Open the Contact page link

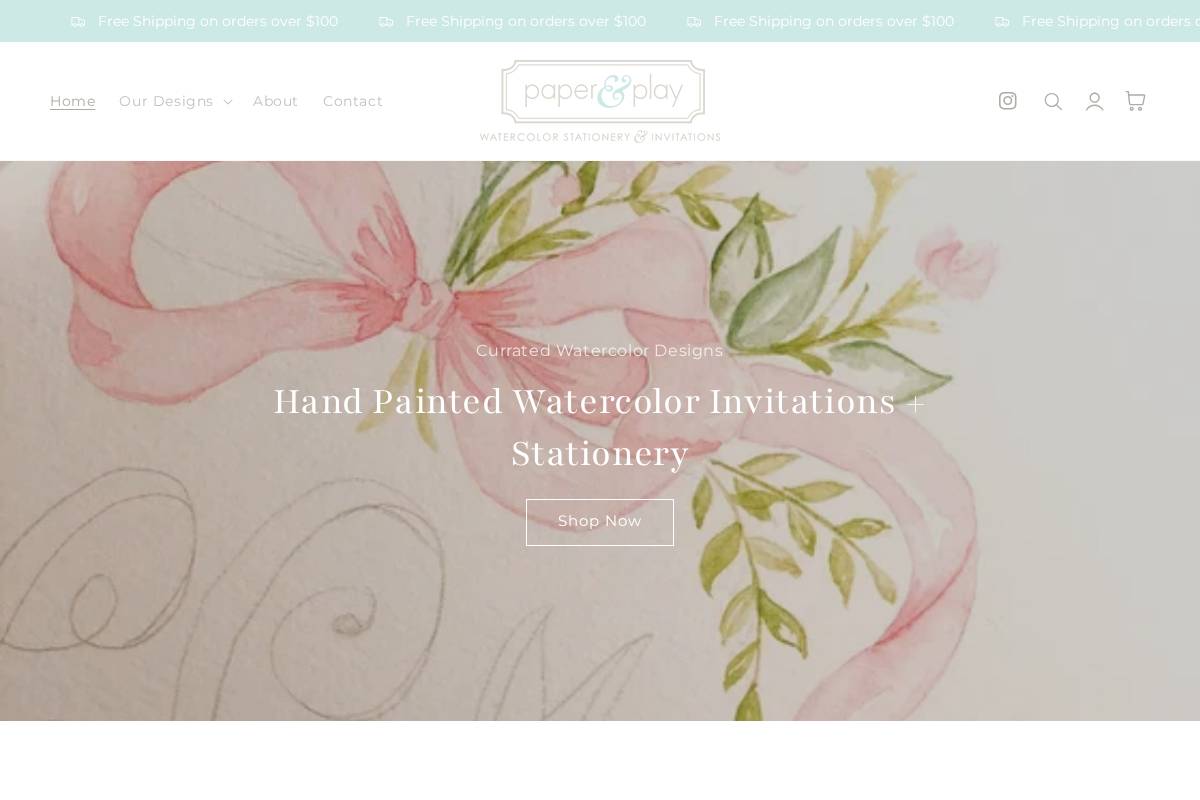tap(353, 101)
